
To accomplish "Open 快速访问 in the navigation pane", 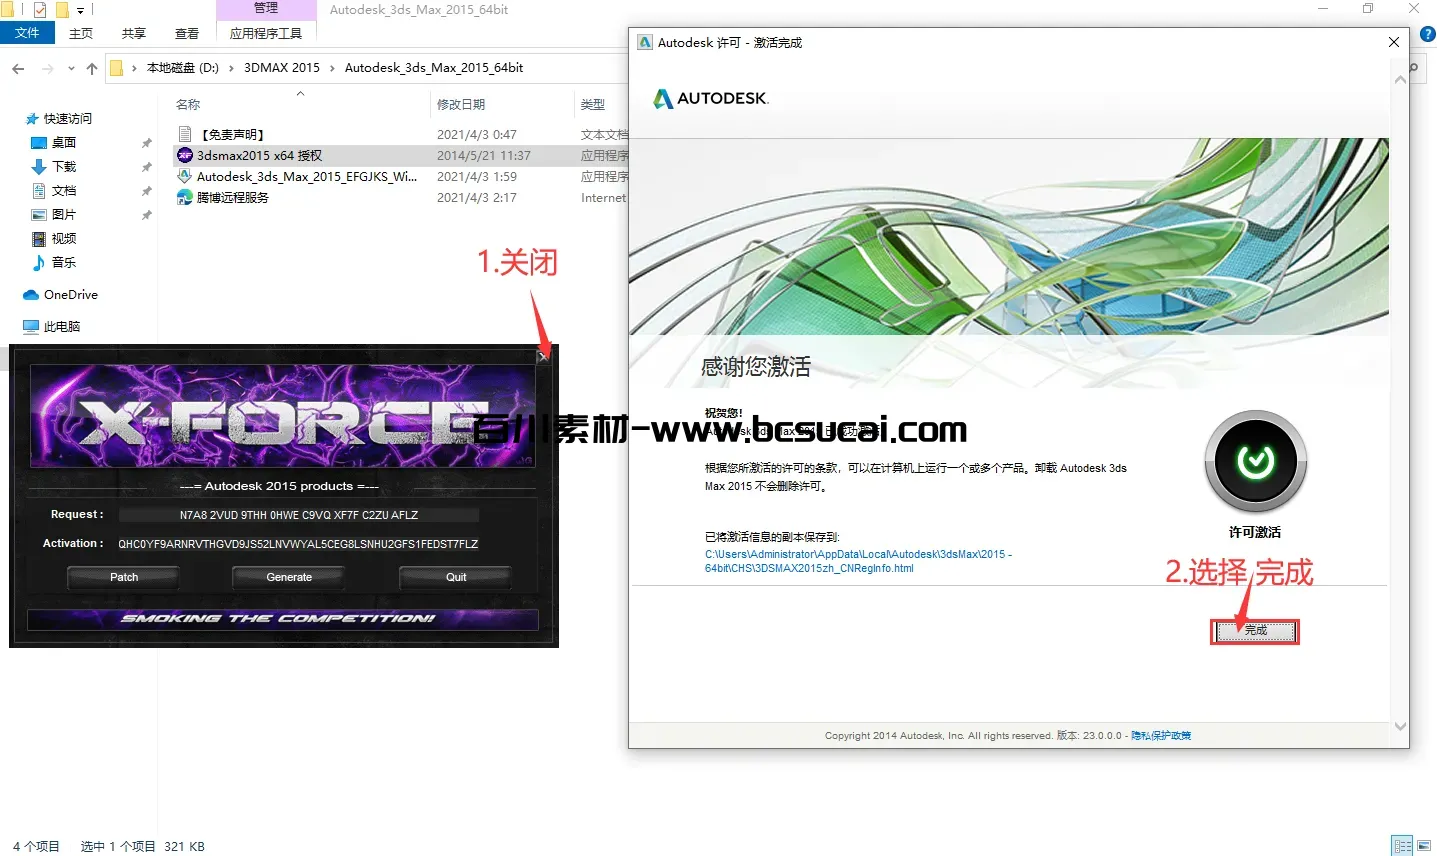I will 67,118.
